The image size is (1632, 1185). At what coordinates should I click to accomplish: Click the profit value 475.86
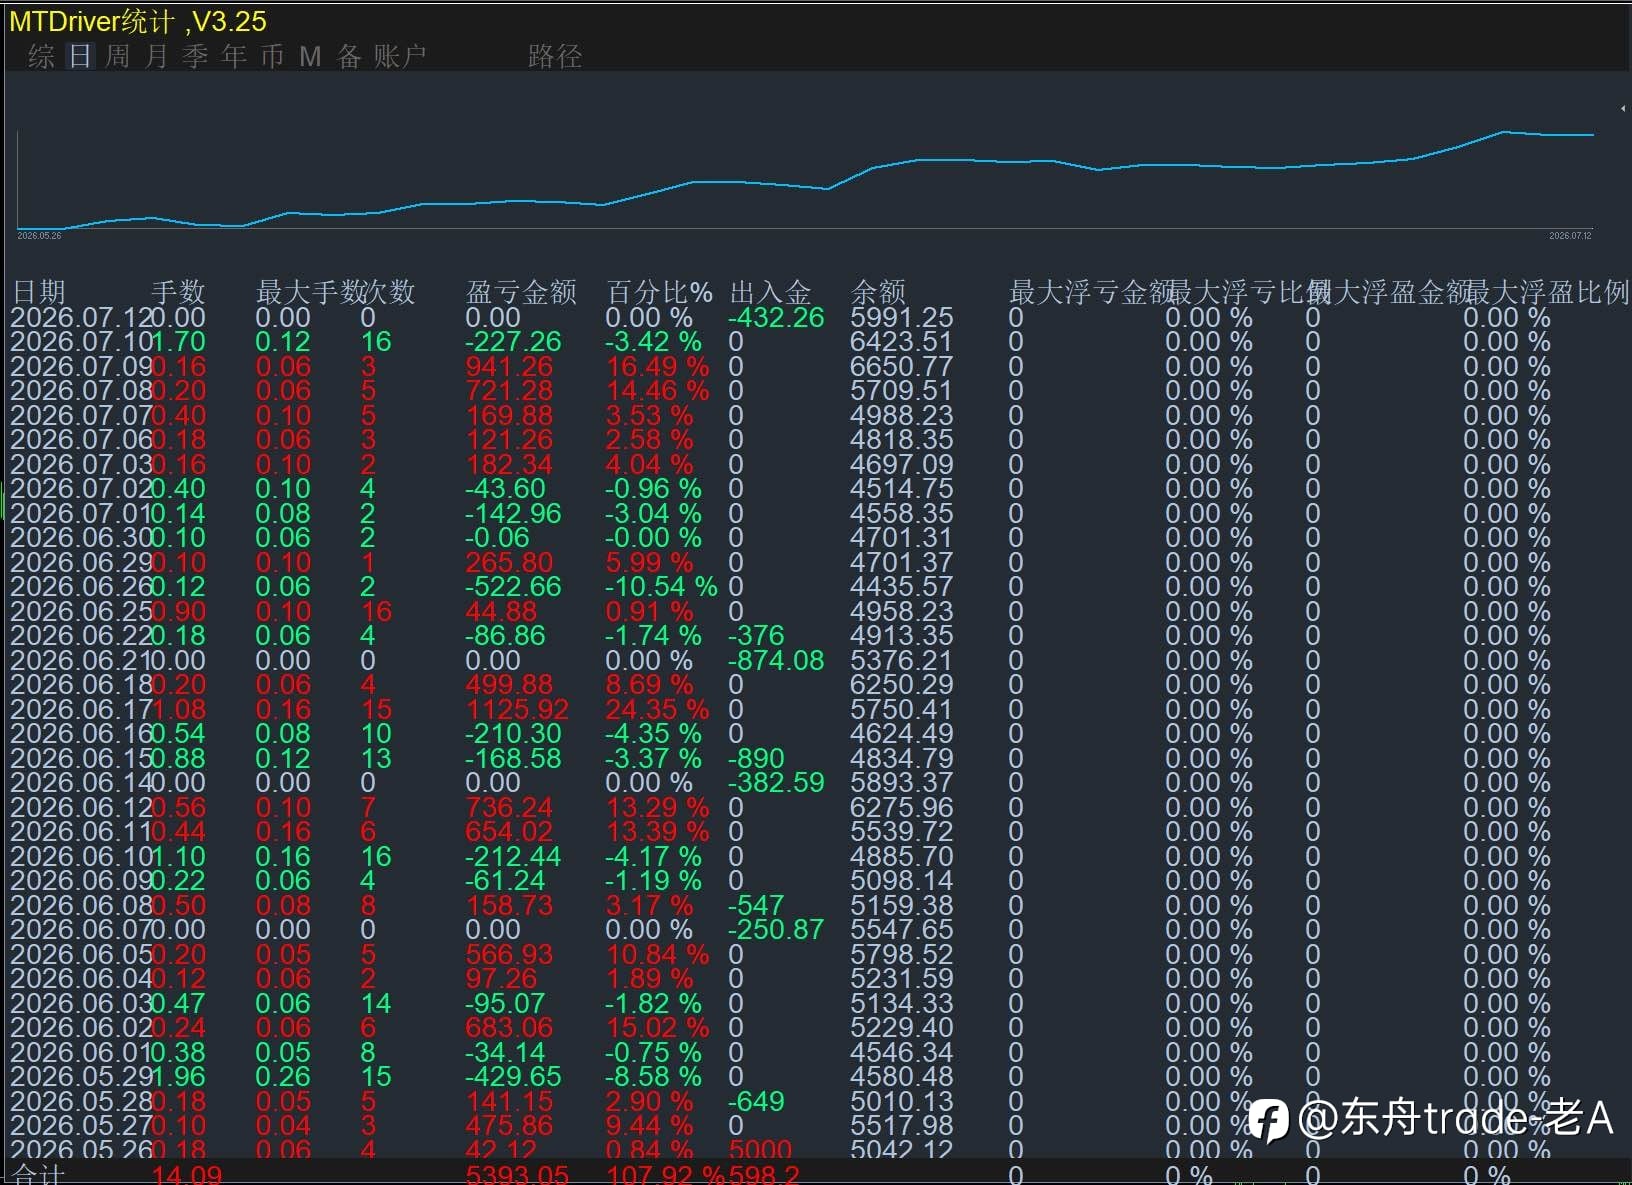(x=508, y=1125)
